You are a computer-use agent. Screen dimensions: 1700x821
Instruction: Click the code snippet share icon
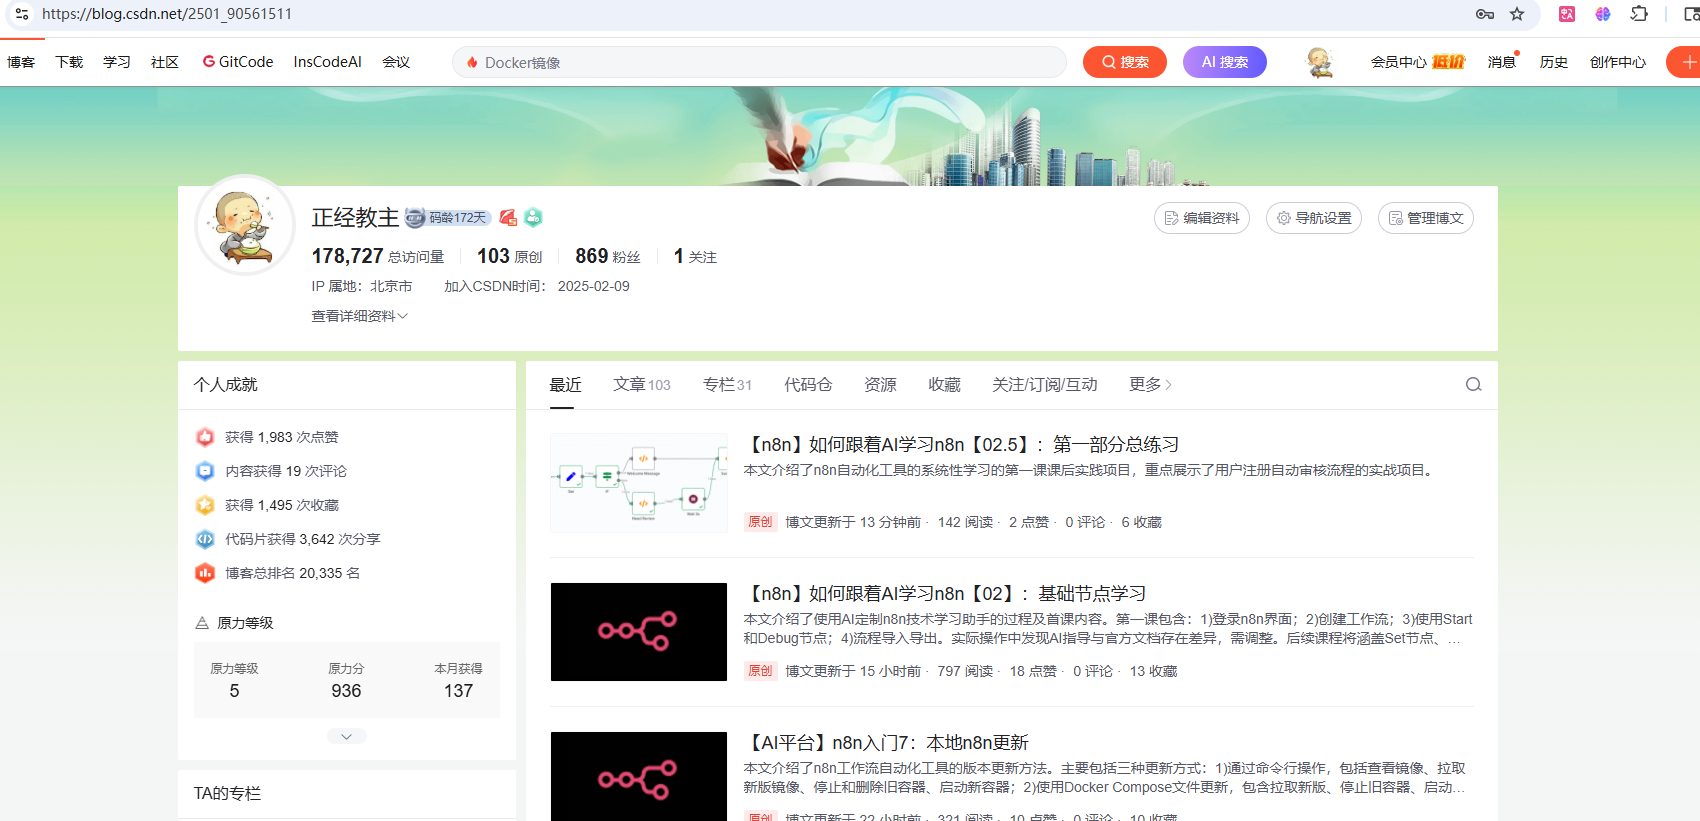[x=205, y=539]
